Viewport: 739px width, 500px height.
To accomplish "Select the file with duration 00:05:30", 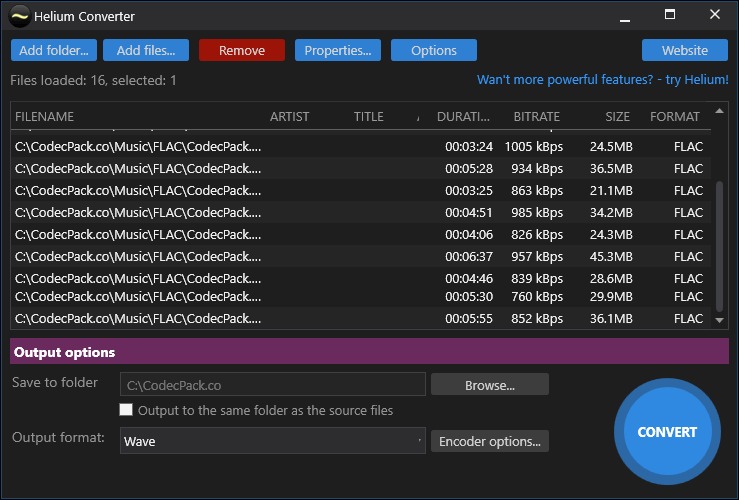I will click(x=361, y=297).
